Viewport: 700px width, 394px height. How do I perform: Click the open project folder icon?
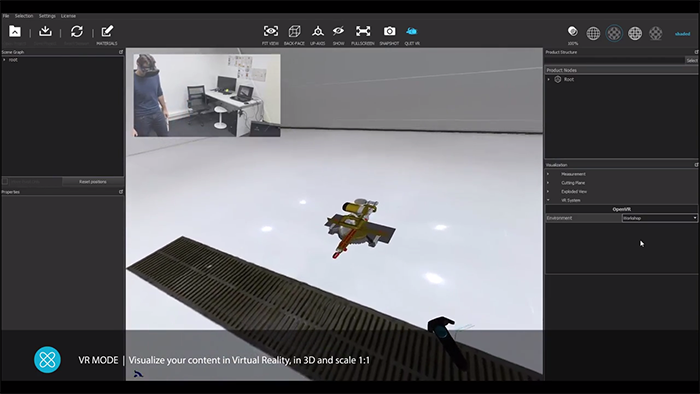pyautogui.click(x=15, y=31)
